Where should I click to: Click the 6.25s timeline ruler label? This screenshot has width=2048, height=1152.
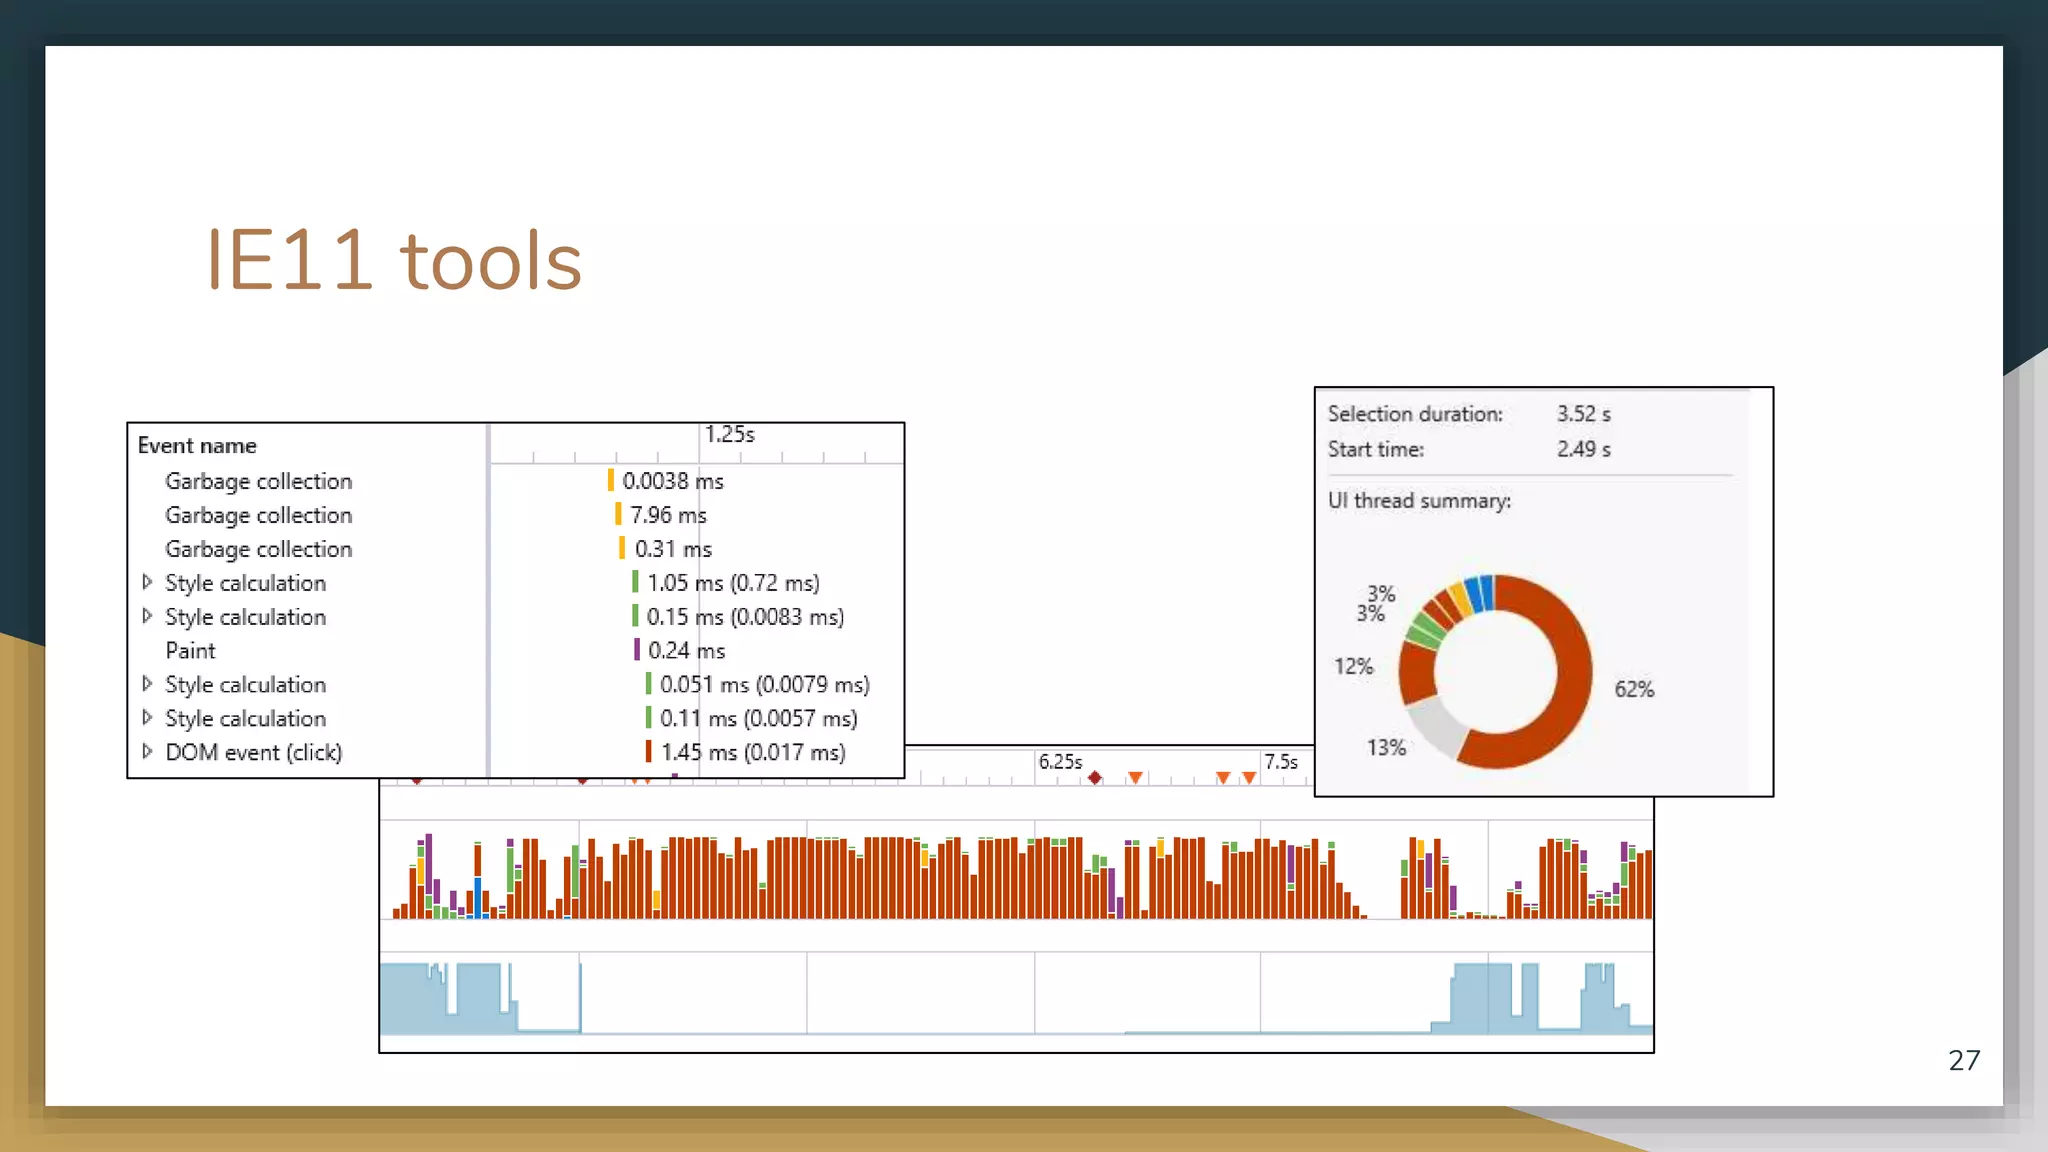tap(1060, 762)
